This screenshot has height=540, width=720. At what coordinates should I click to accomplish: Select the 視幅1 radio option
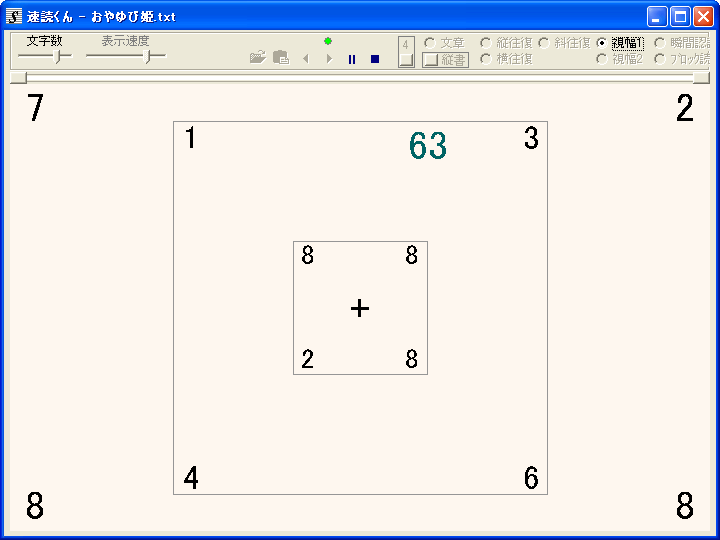(x=620, y=43)
